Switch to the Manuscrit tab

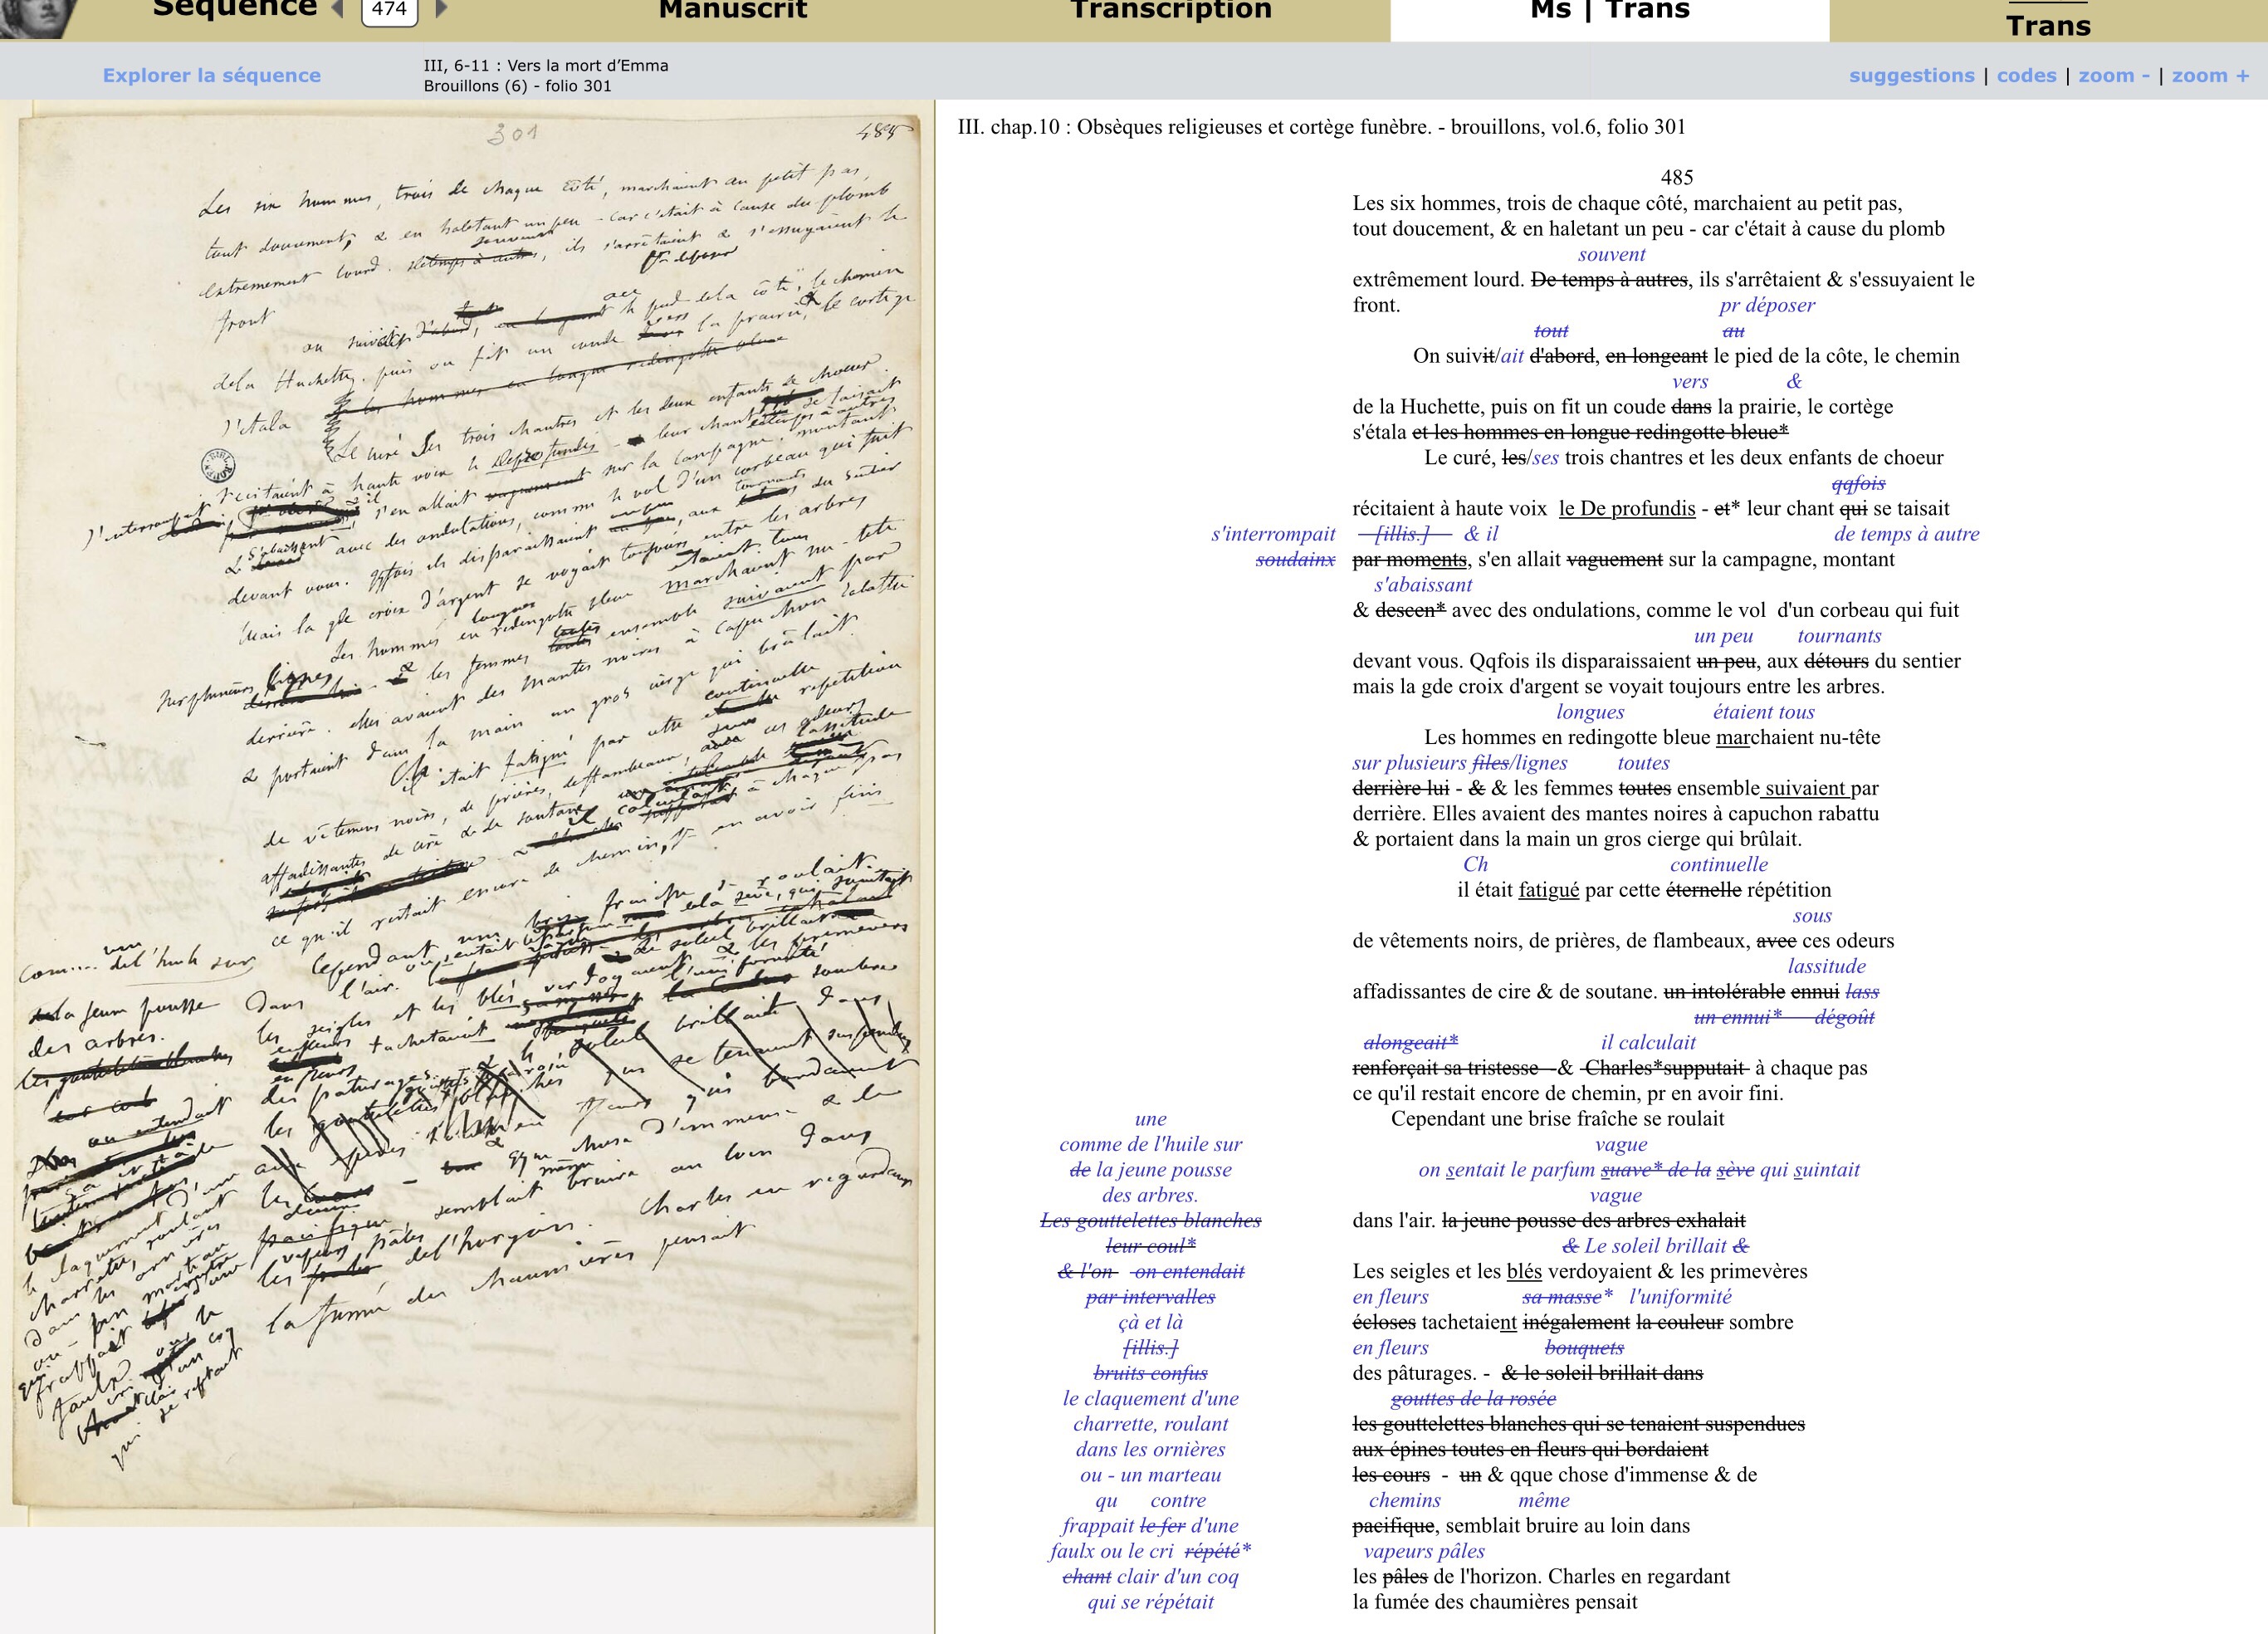(733, 10)
